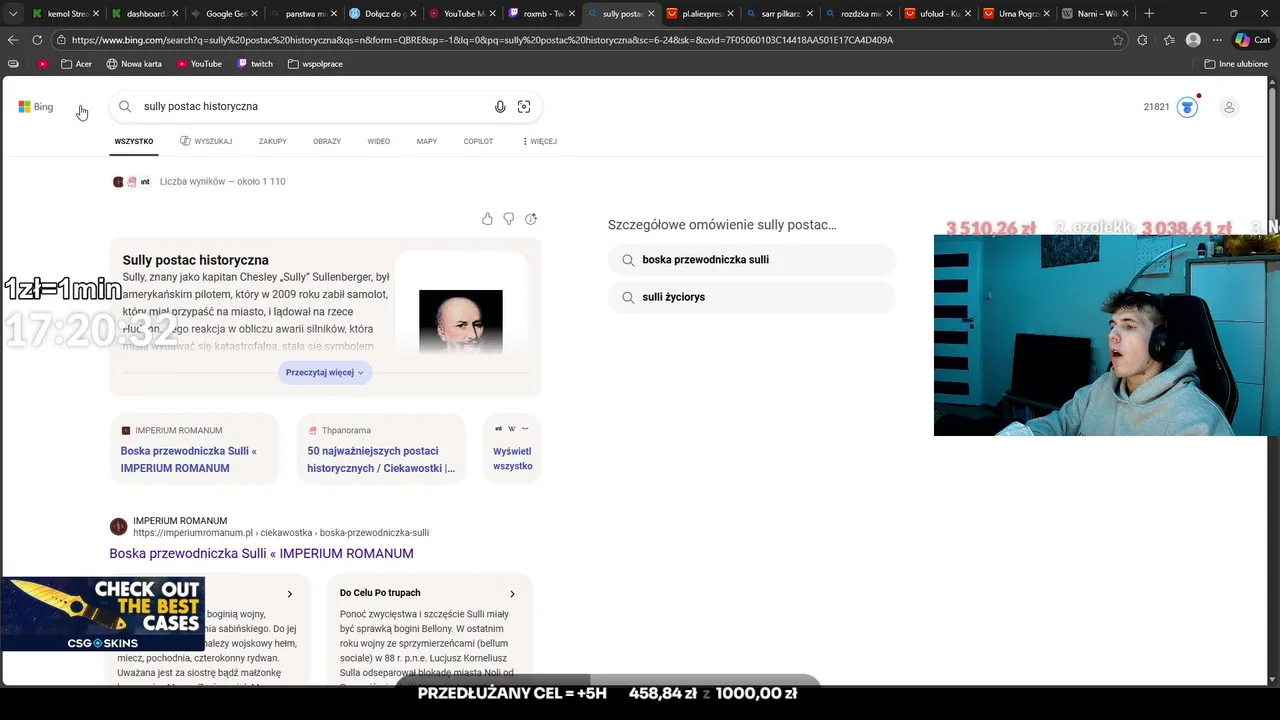Open CSGO Skins best cases ad banner
The width and height of the screenshot is (1280, 720).
[x=103, y=614]
